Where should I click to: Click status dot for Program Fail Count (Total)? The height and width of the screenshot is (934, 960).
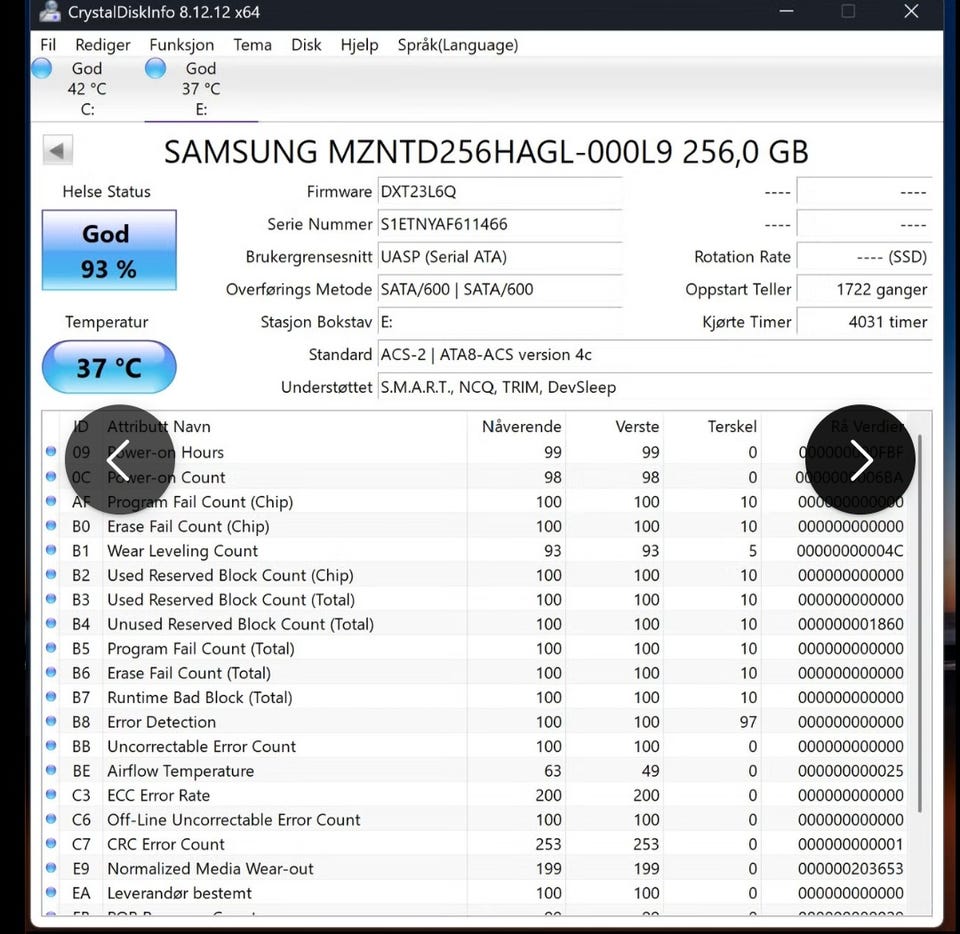point(51,648)
